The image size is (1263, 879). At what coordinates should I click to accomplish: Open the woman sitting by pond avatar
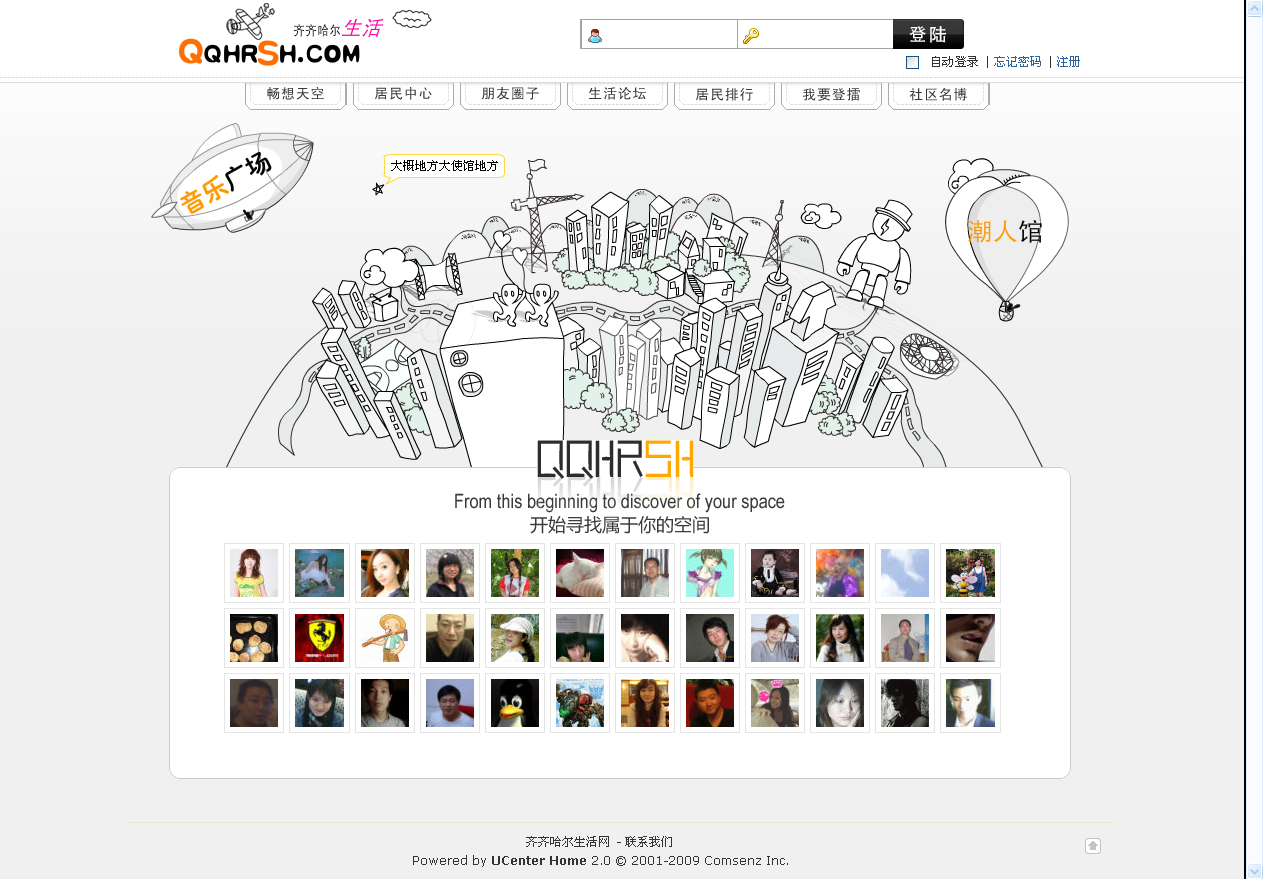click(x=319, y=573)
